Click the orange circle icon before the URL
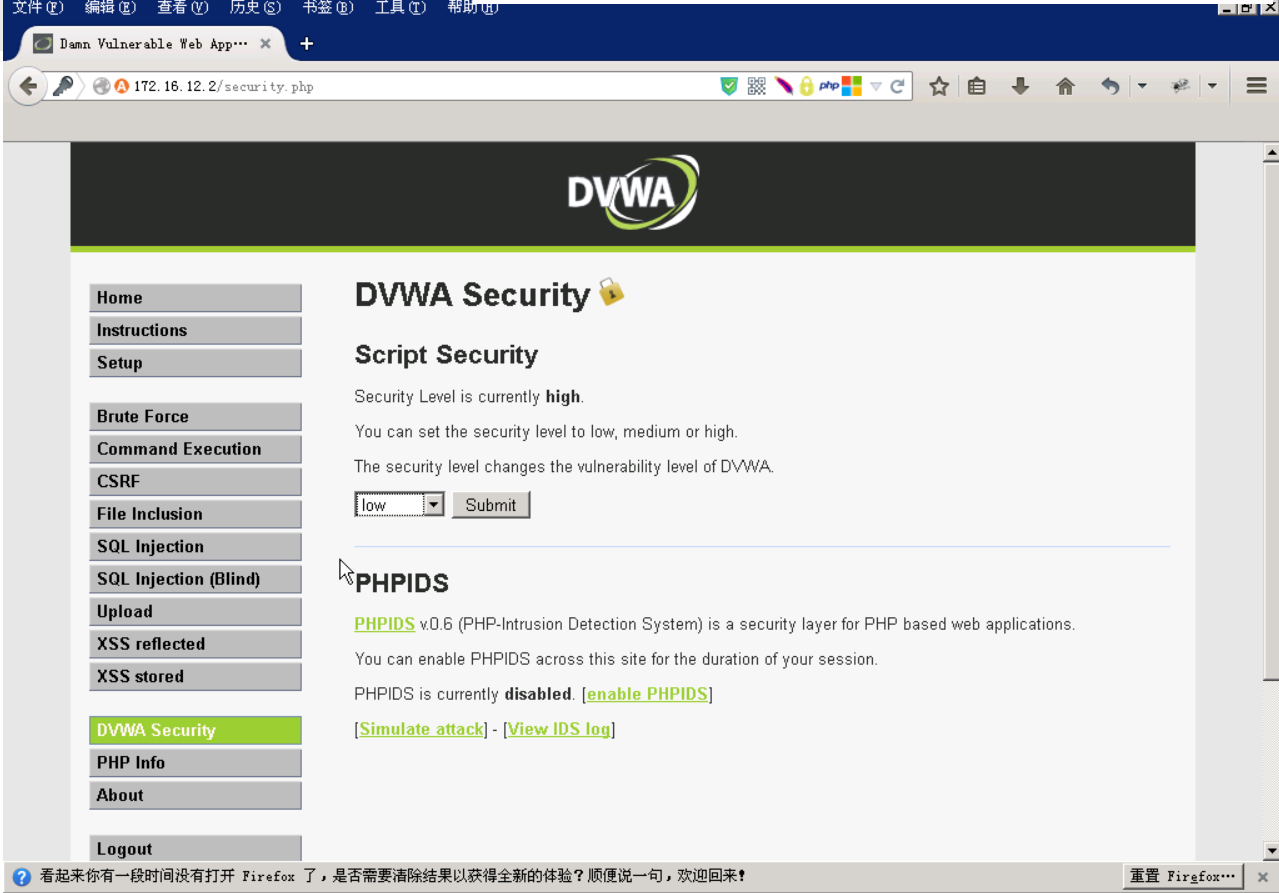The width and height of the screenshot is (1279, 893). click(x=122, y=87)
